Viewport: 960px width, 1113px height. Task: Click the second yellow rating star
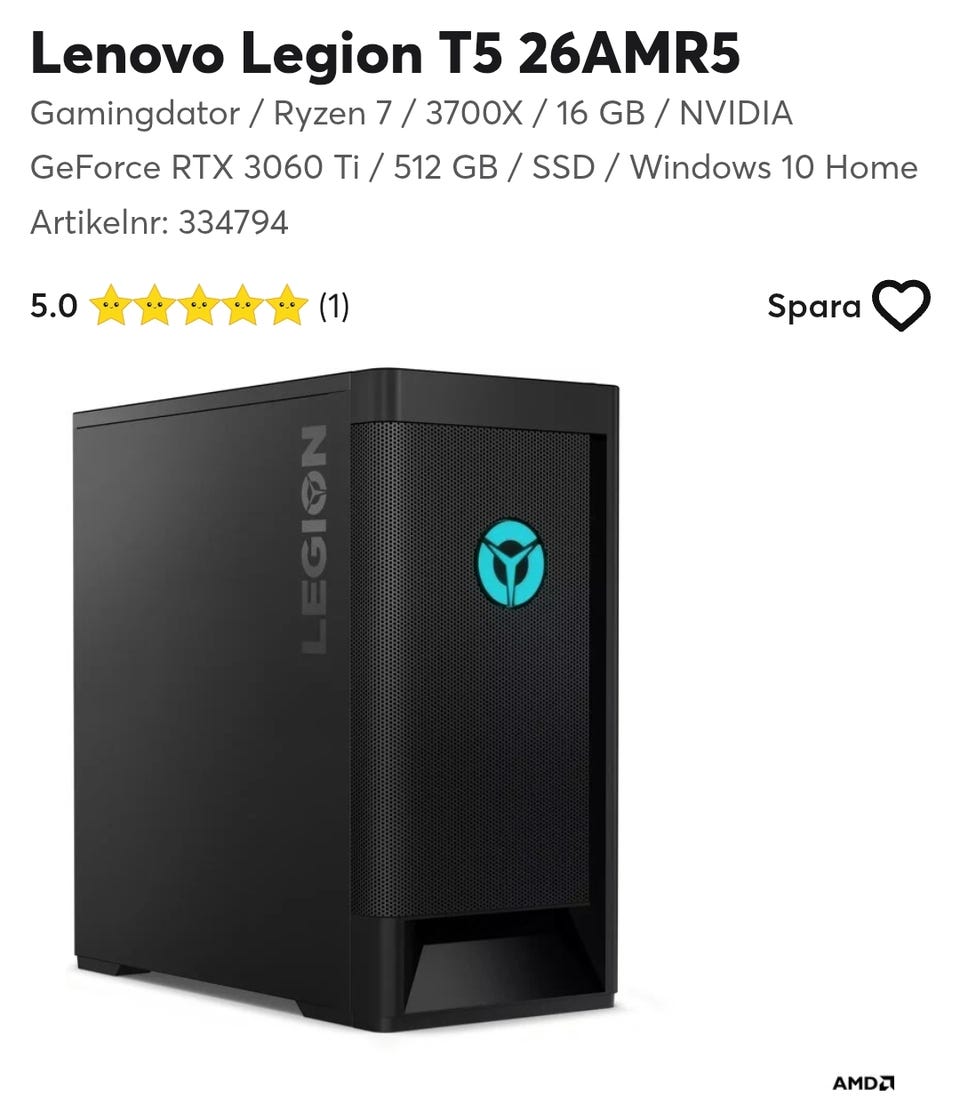click(x=155, y=305)
